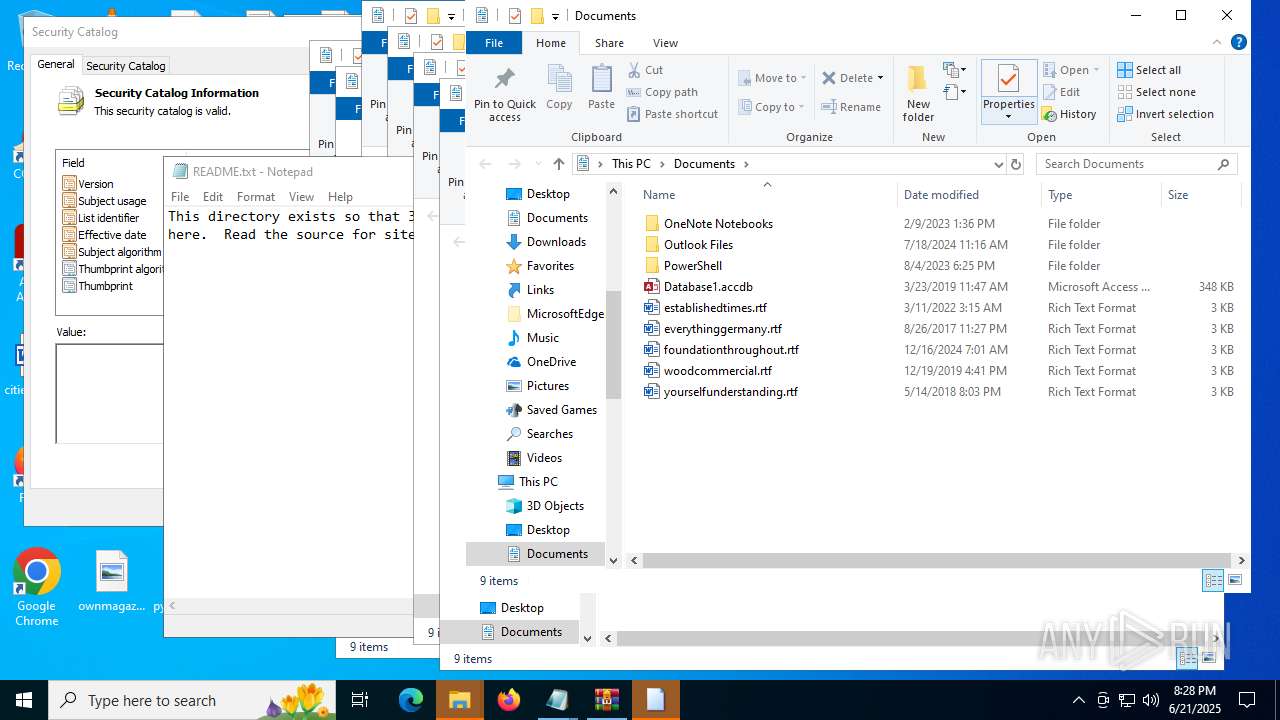Click Paste shortcut in the ribbon
1280x720 pixels.
click(672, 114)
